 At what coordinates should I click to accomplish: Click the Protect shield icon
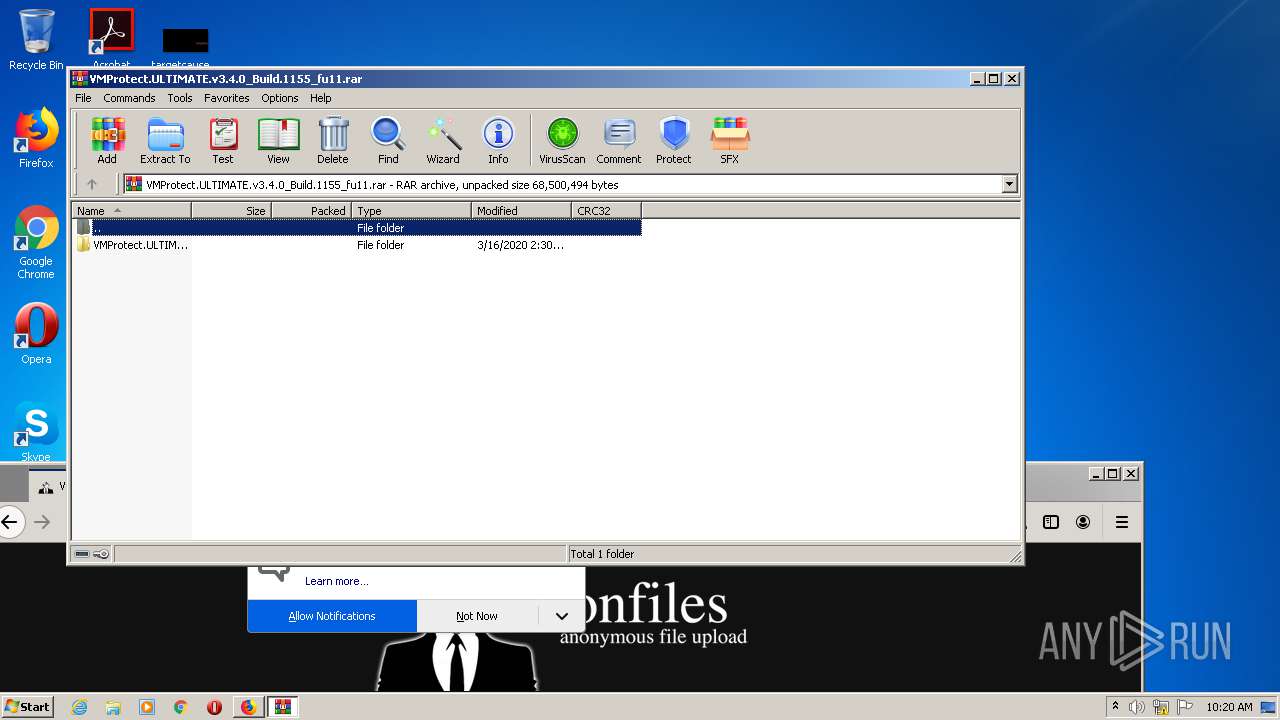click(674, 140)
